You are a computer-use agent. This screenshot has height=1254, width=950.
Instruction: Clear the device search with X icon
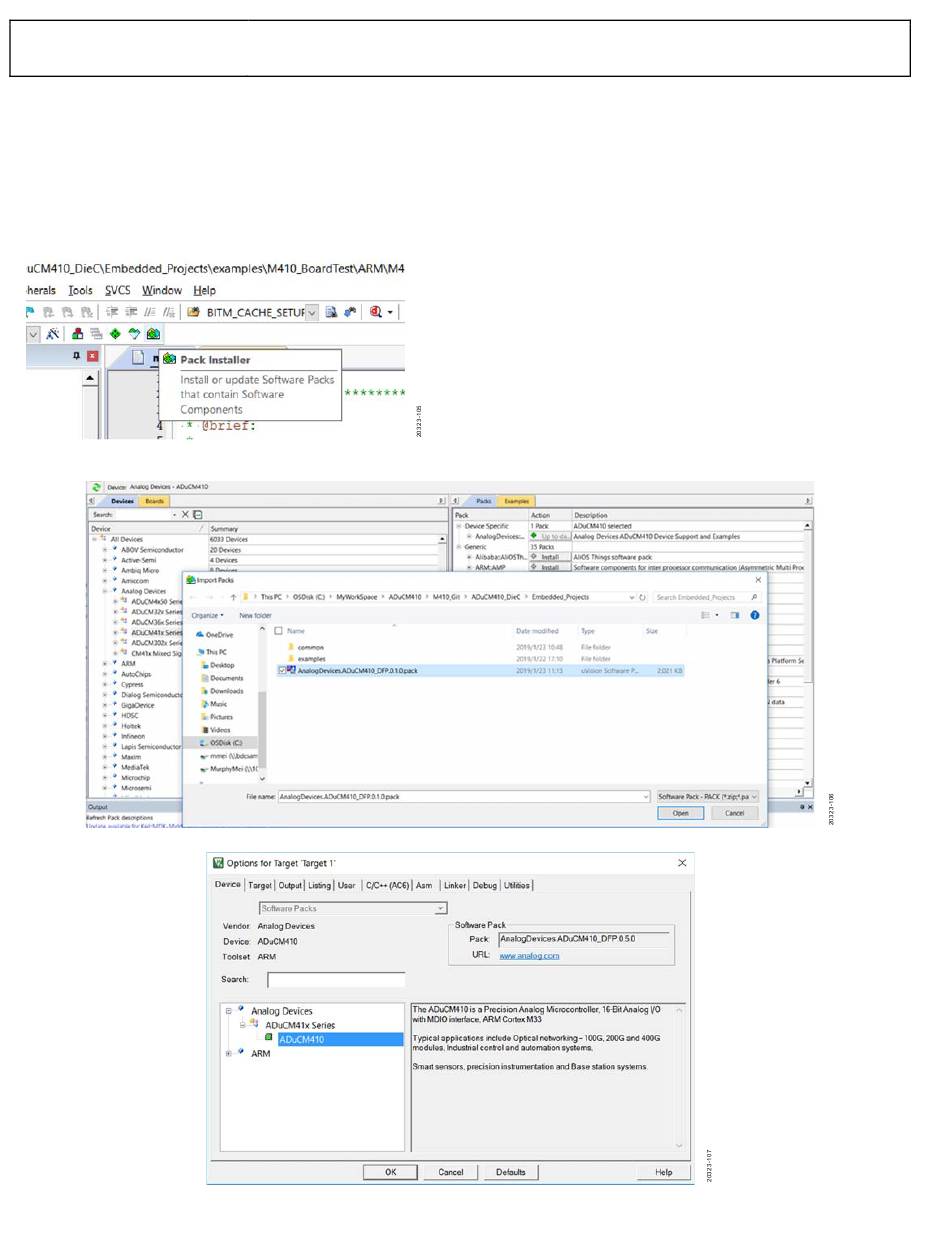pyautogui.click(x=185, y=514)
